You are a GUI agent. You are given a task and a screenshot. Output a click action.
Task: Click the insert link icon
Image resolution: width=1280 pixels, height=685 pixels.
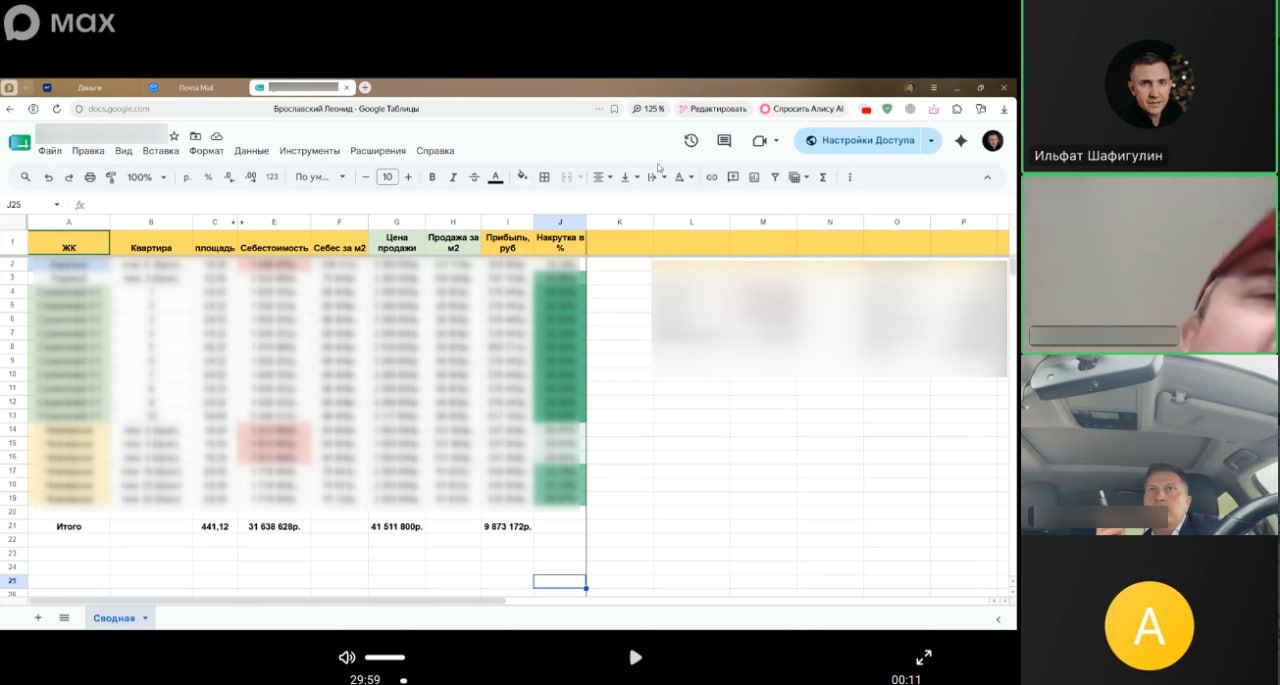coord(712,177)
